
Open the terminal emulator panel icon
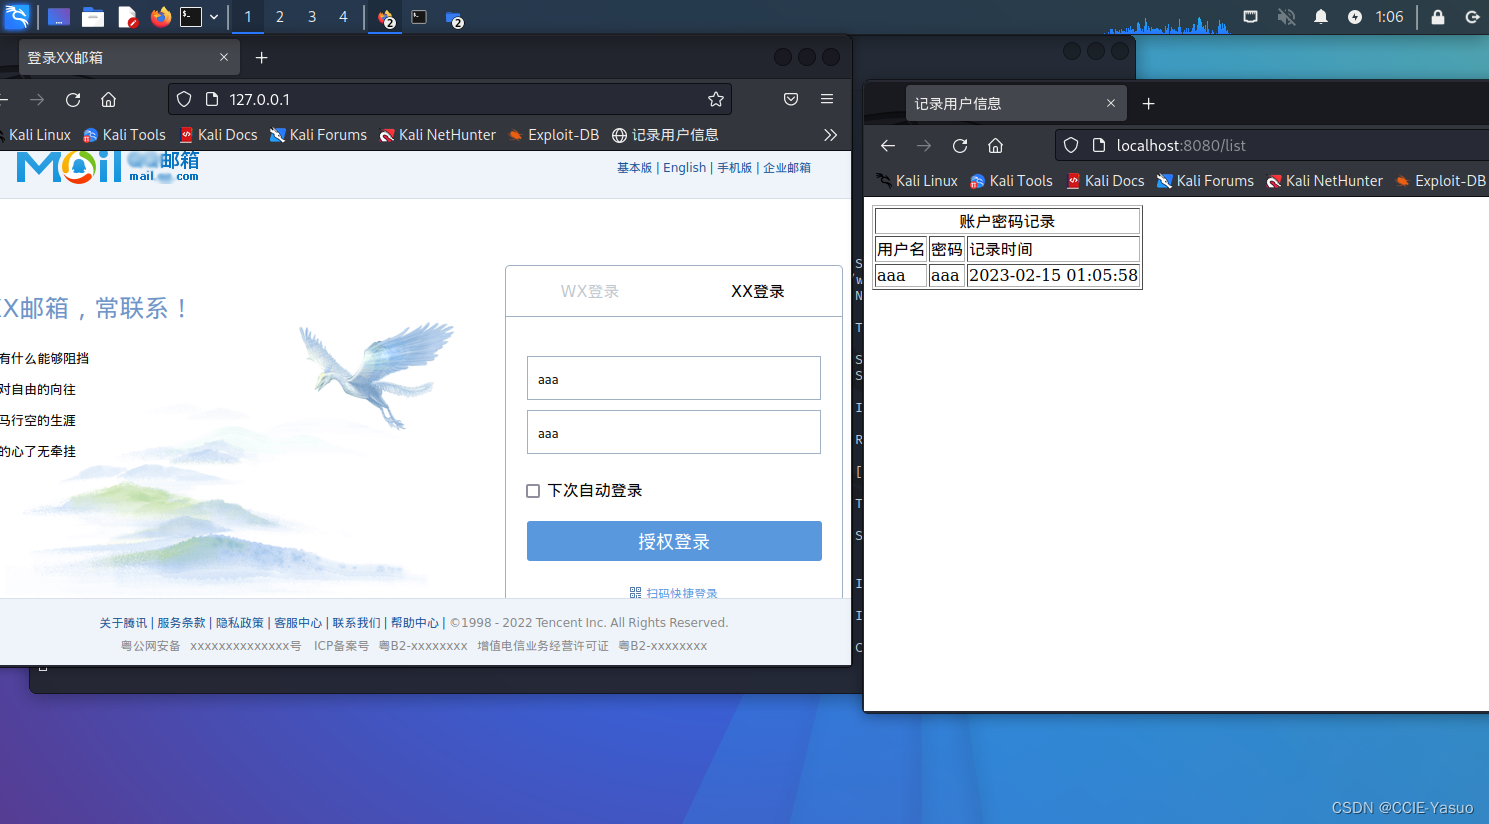point(191,17)
